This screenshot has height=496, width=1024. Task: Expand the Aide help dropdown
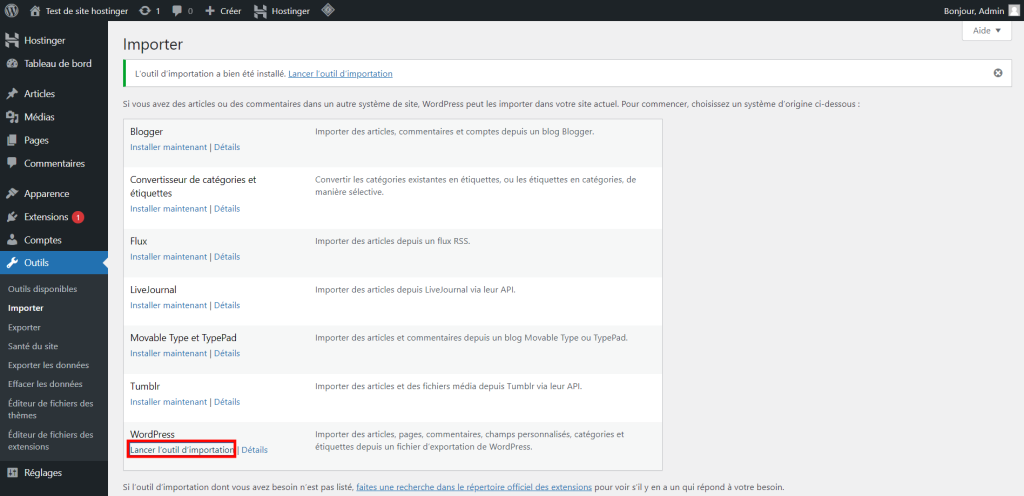point(986,31)
